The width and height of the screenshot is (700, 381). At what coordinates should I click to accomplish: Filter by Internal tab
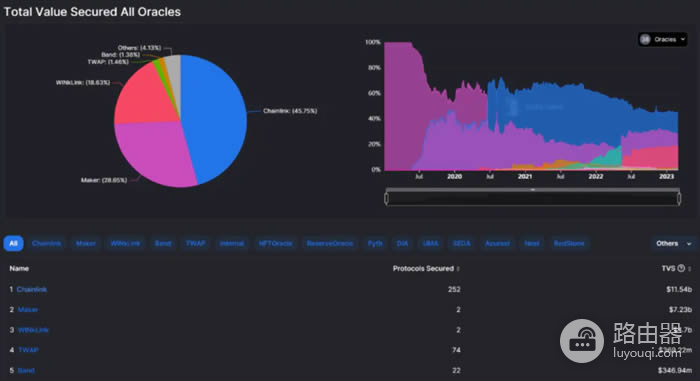tap(232, 243)
